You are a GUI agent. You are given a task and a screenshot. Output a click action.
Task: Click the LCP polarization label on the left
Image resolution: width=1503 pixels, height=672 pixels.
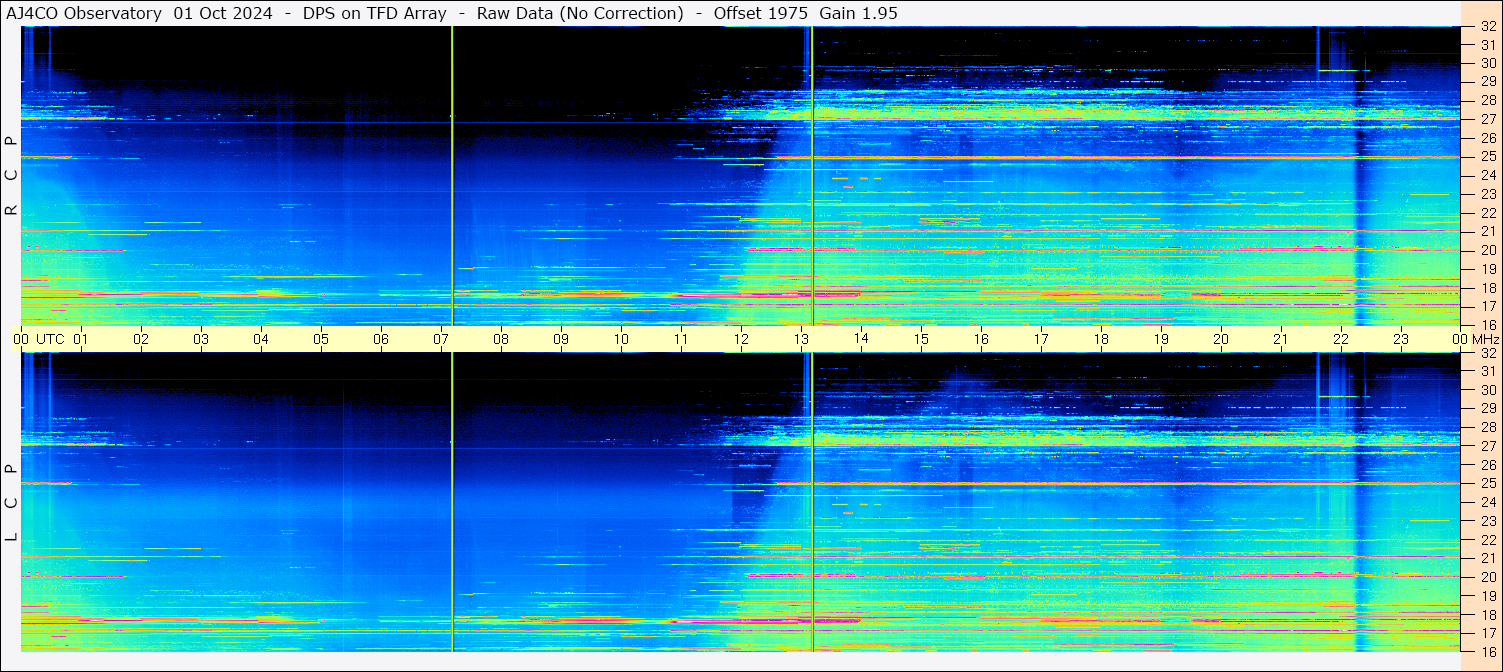(x=11, y=502)
